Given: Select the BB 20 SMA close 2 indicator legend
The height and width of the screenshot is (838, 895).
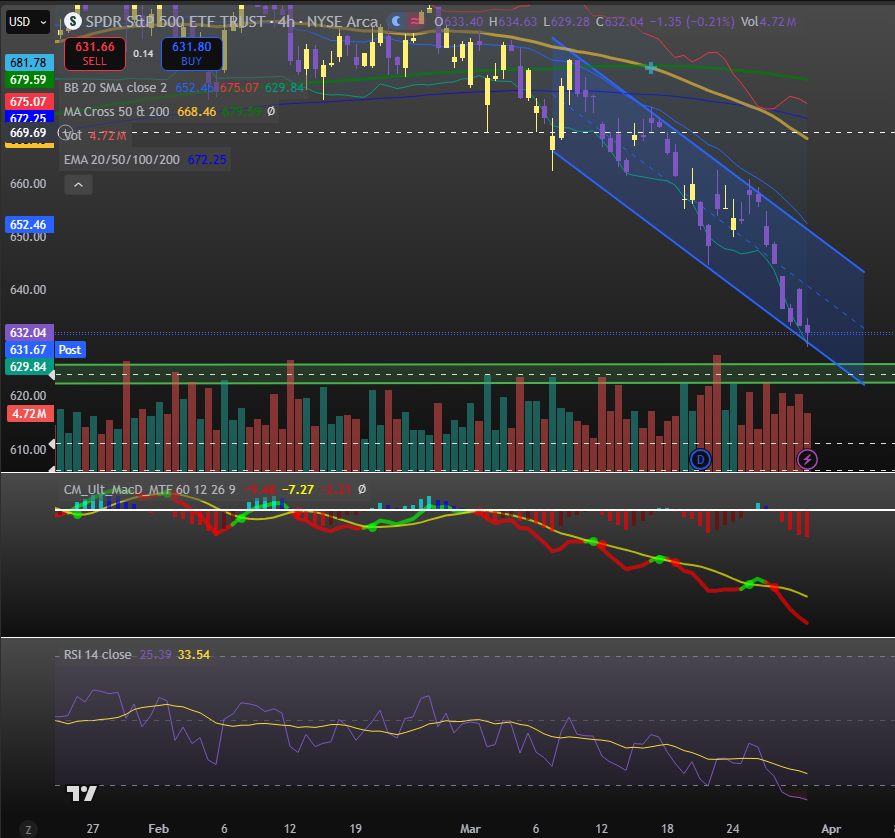Looking at the screenshot, I should tap(115, 88).
